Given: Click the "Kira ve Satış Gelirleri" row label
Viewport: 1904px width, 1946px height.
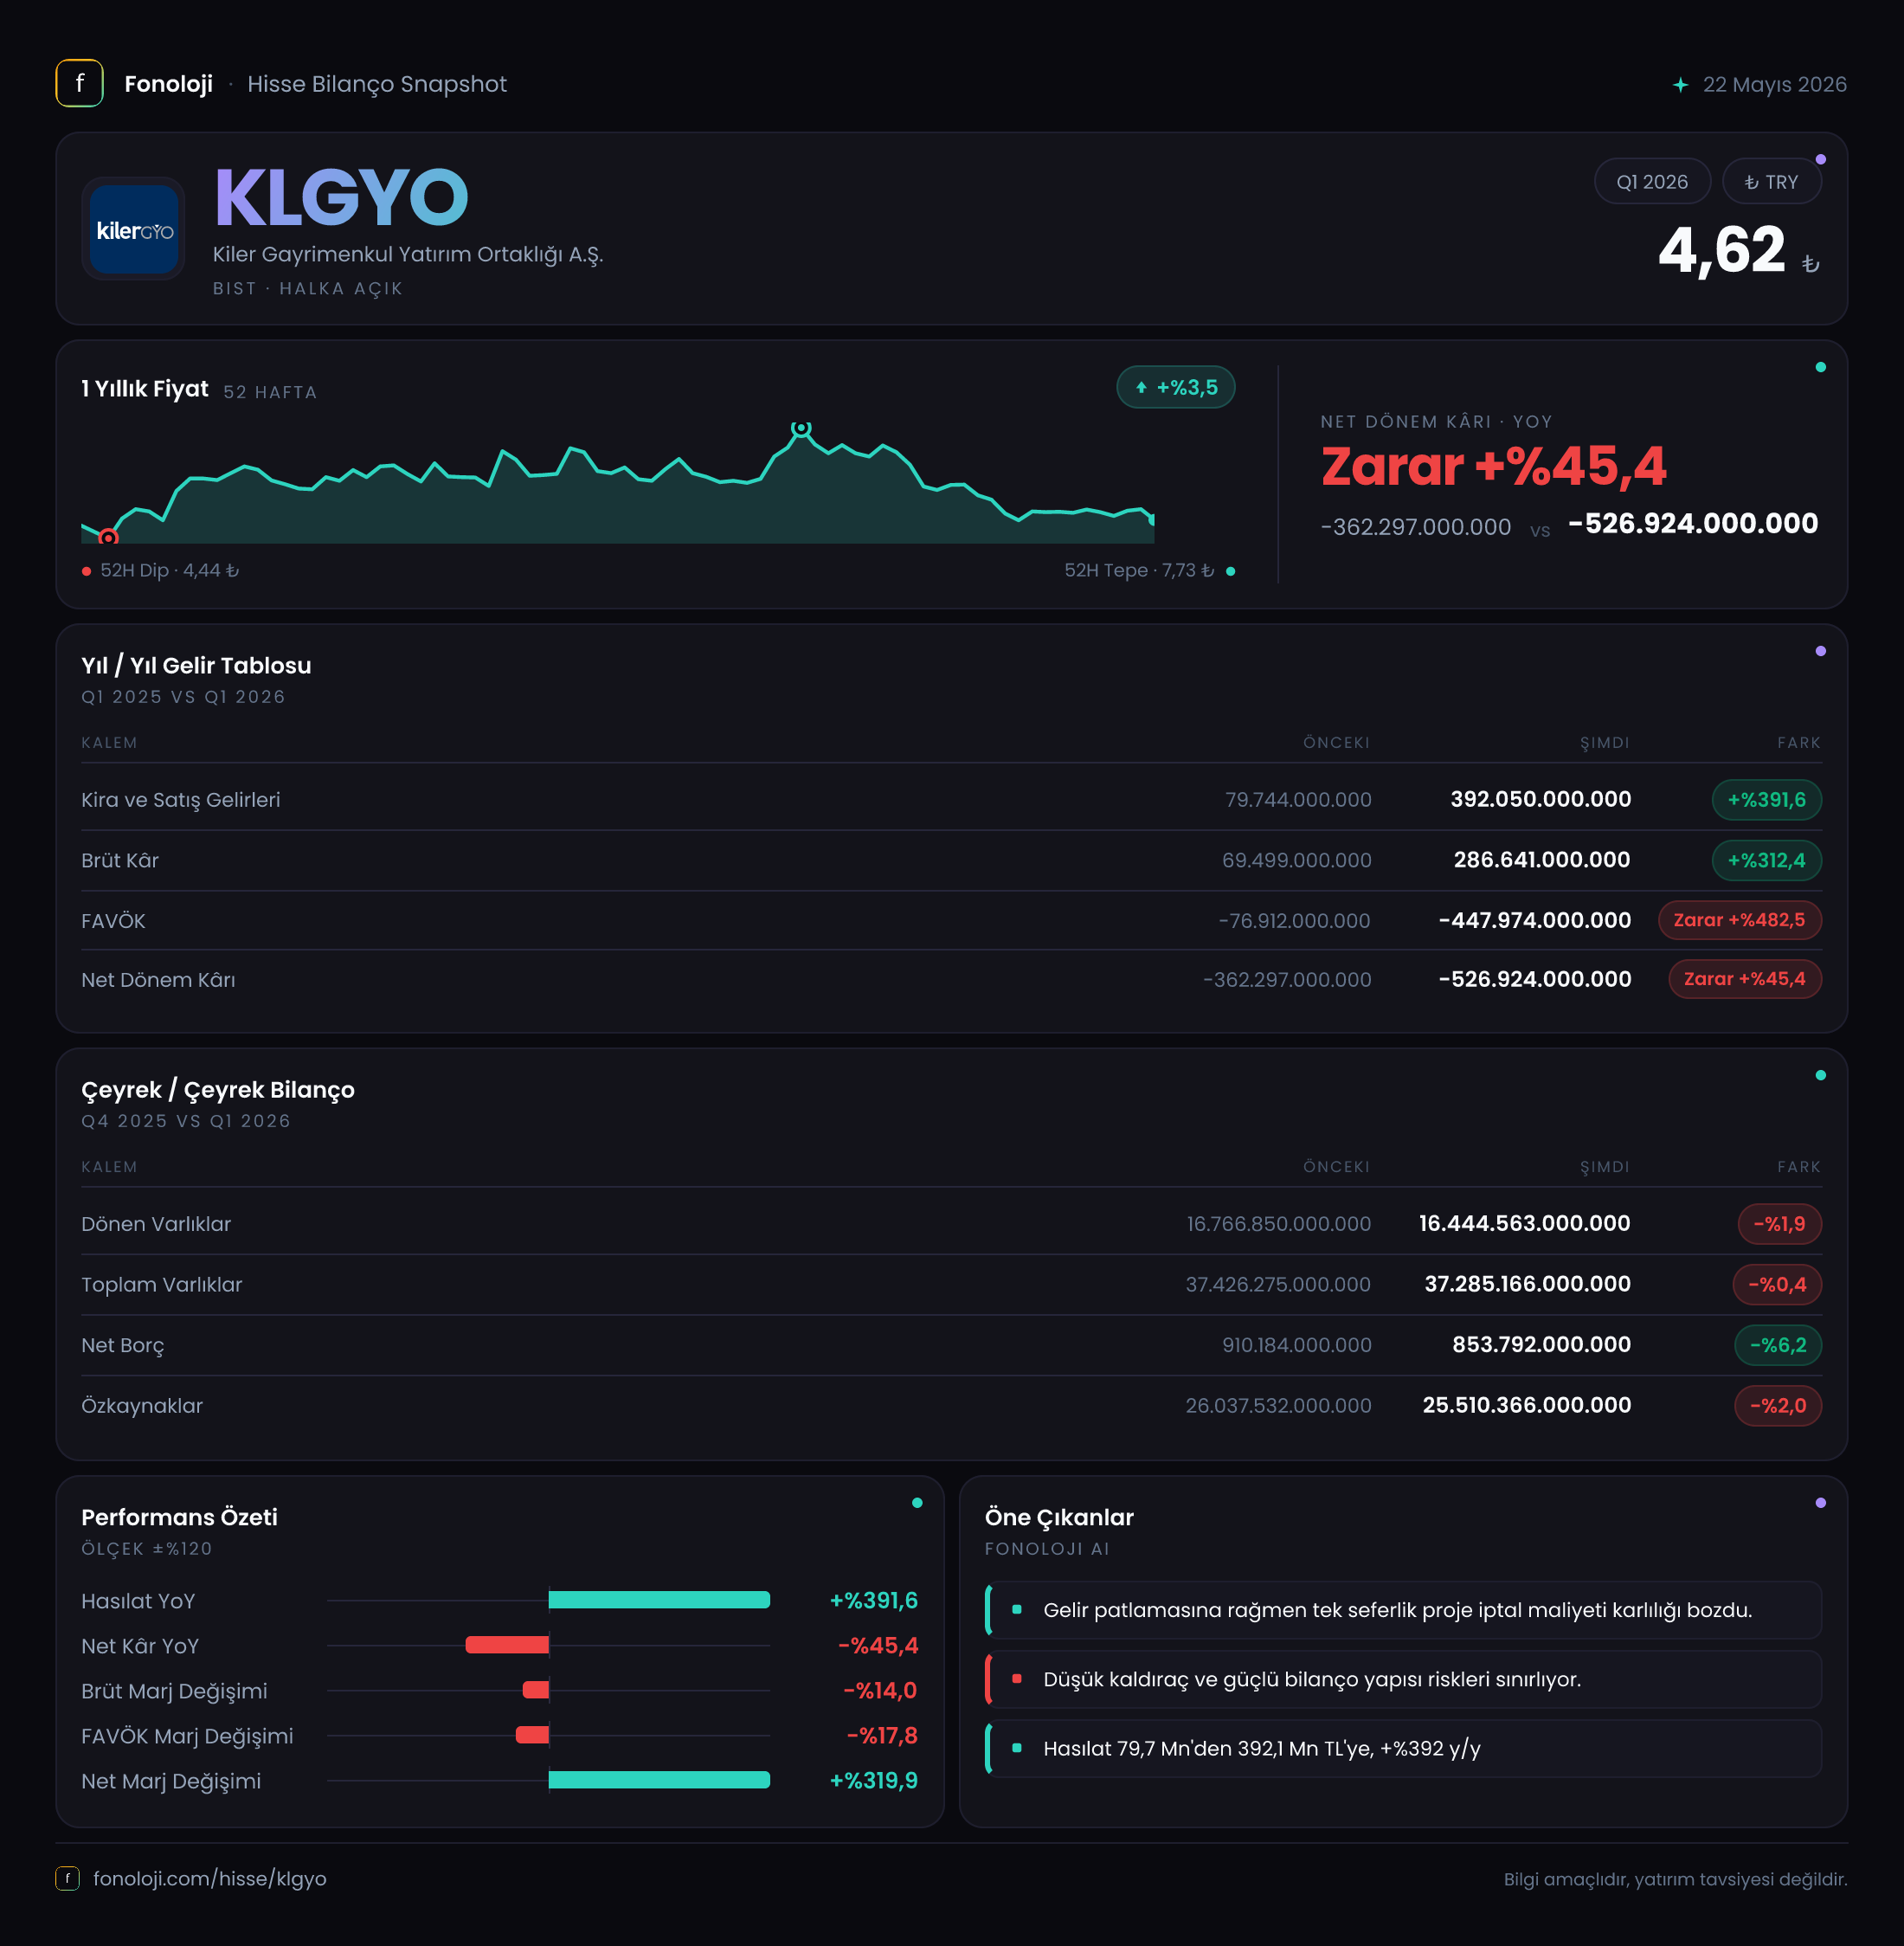Looking at the screenshot, I should tap(181, 800).
